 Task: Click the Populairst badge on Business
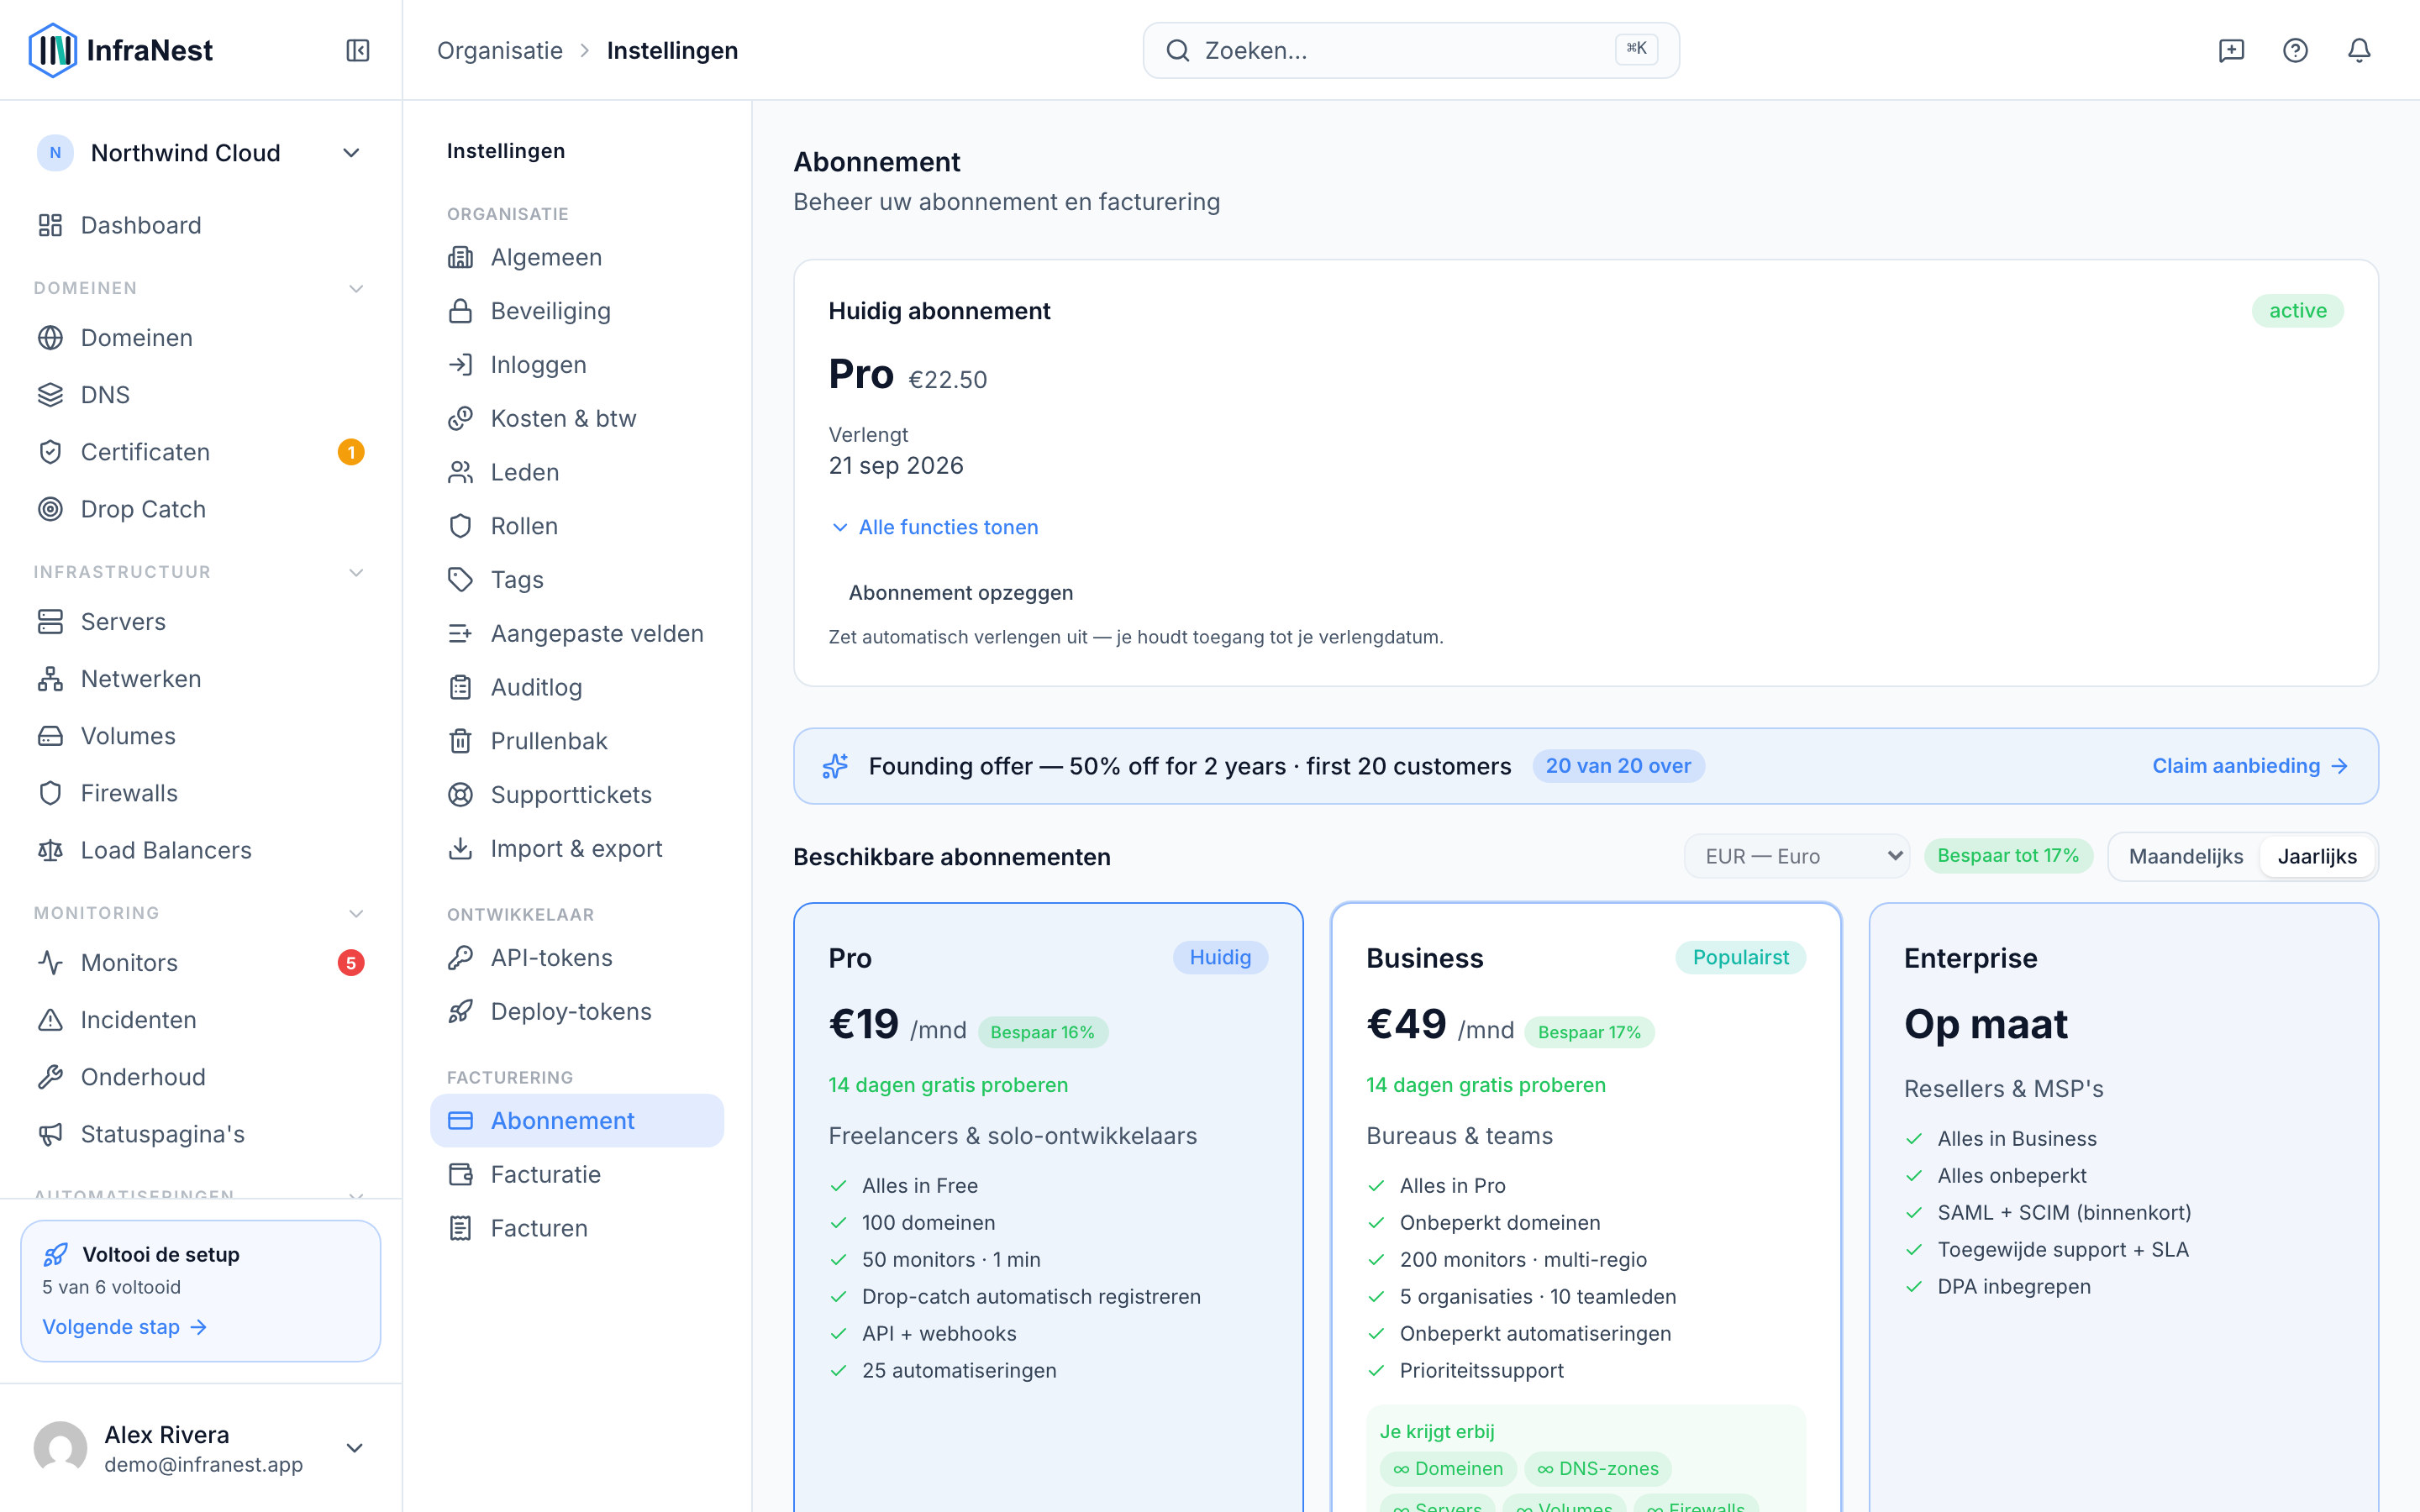click(1740, 957)
